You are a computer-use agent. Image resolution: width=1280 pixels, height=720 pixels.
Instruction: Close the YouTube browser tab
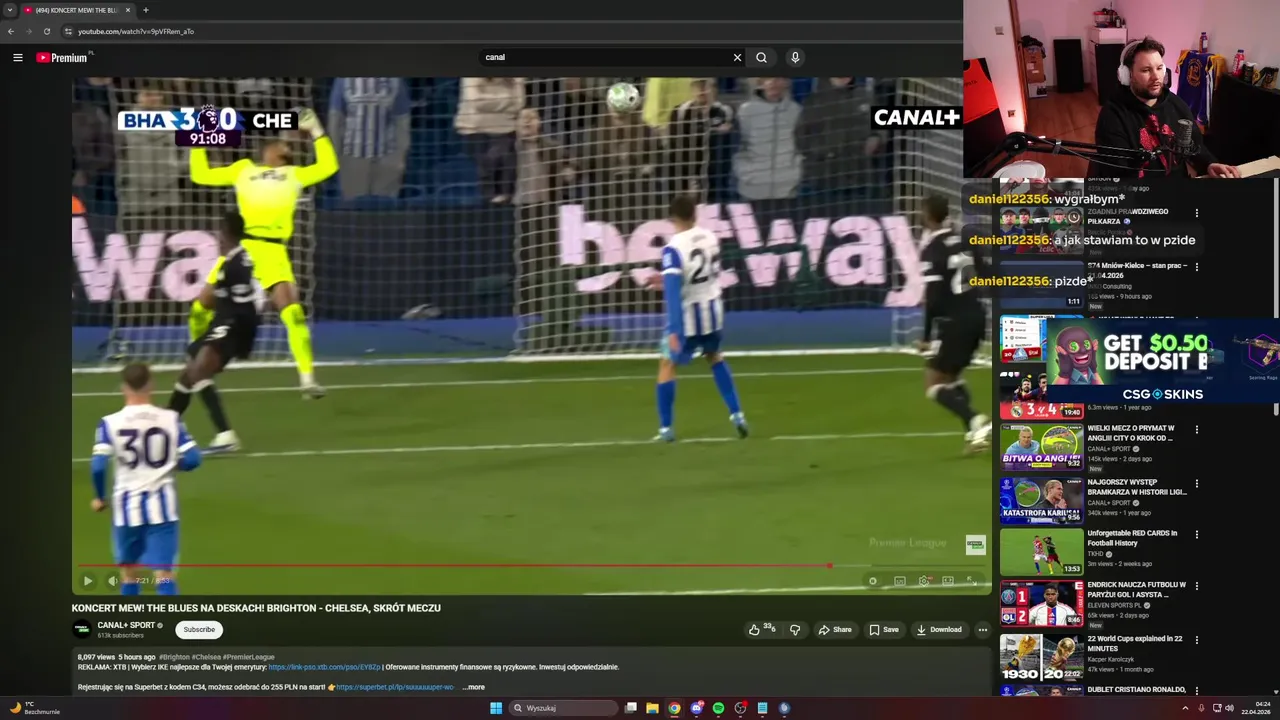pyautogui.click(x=128, y=10)
